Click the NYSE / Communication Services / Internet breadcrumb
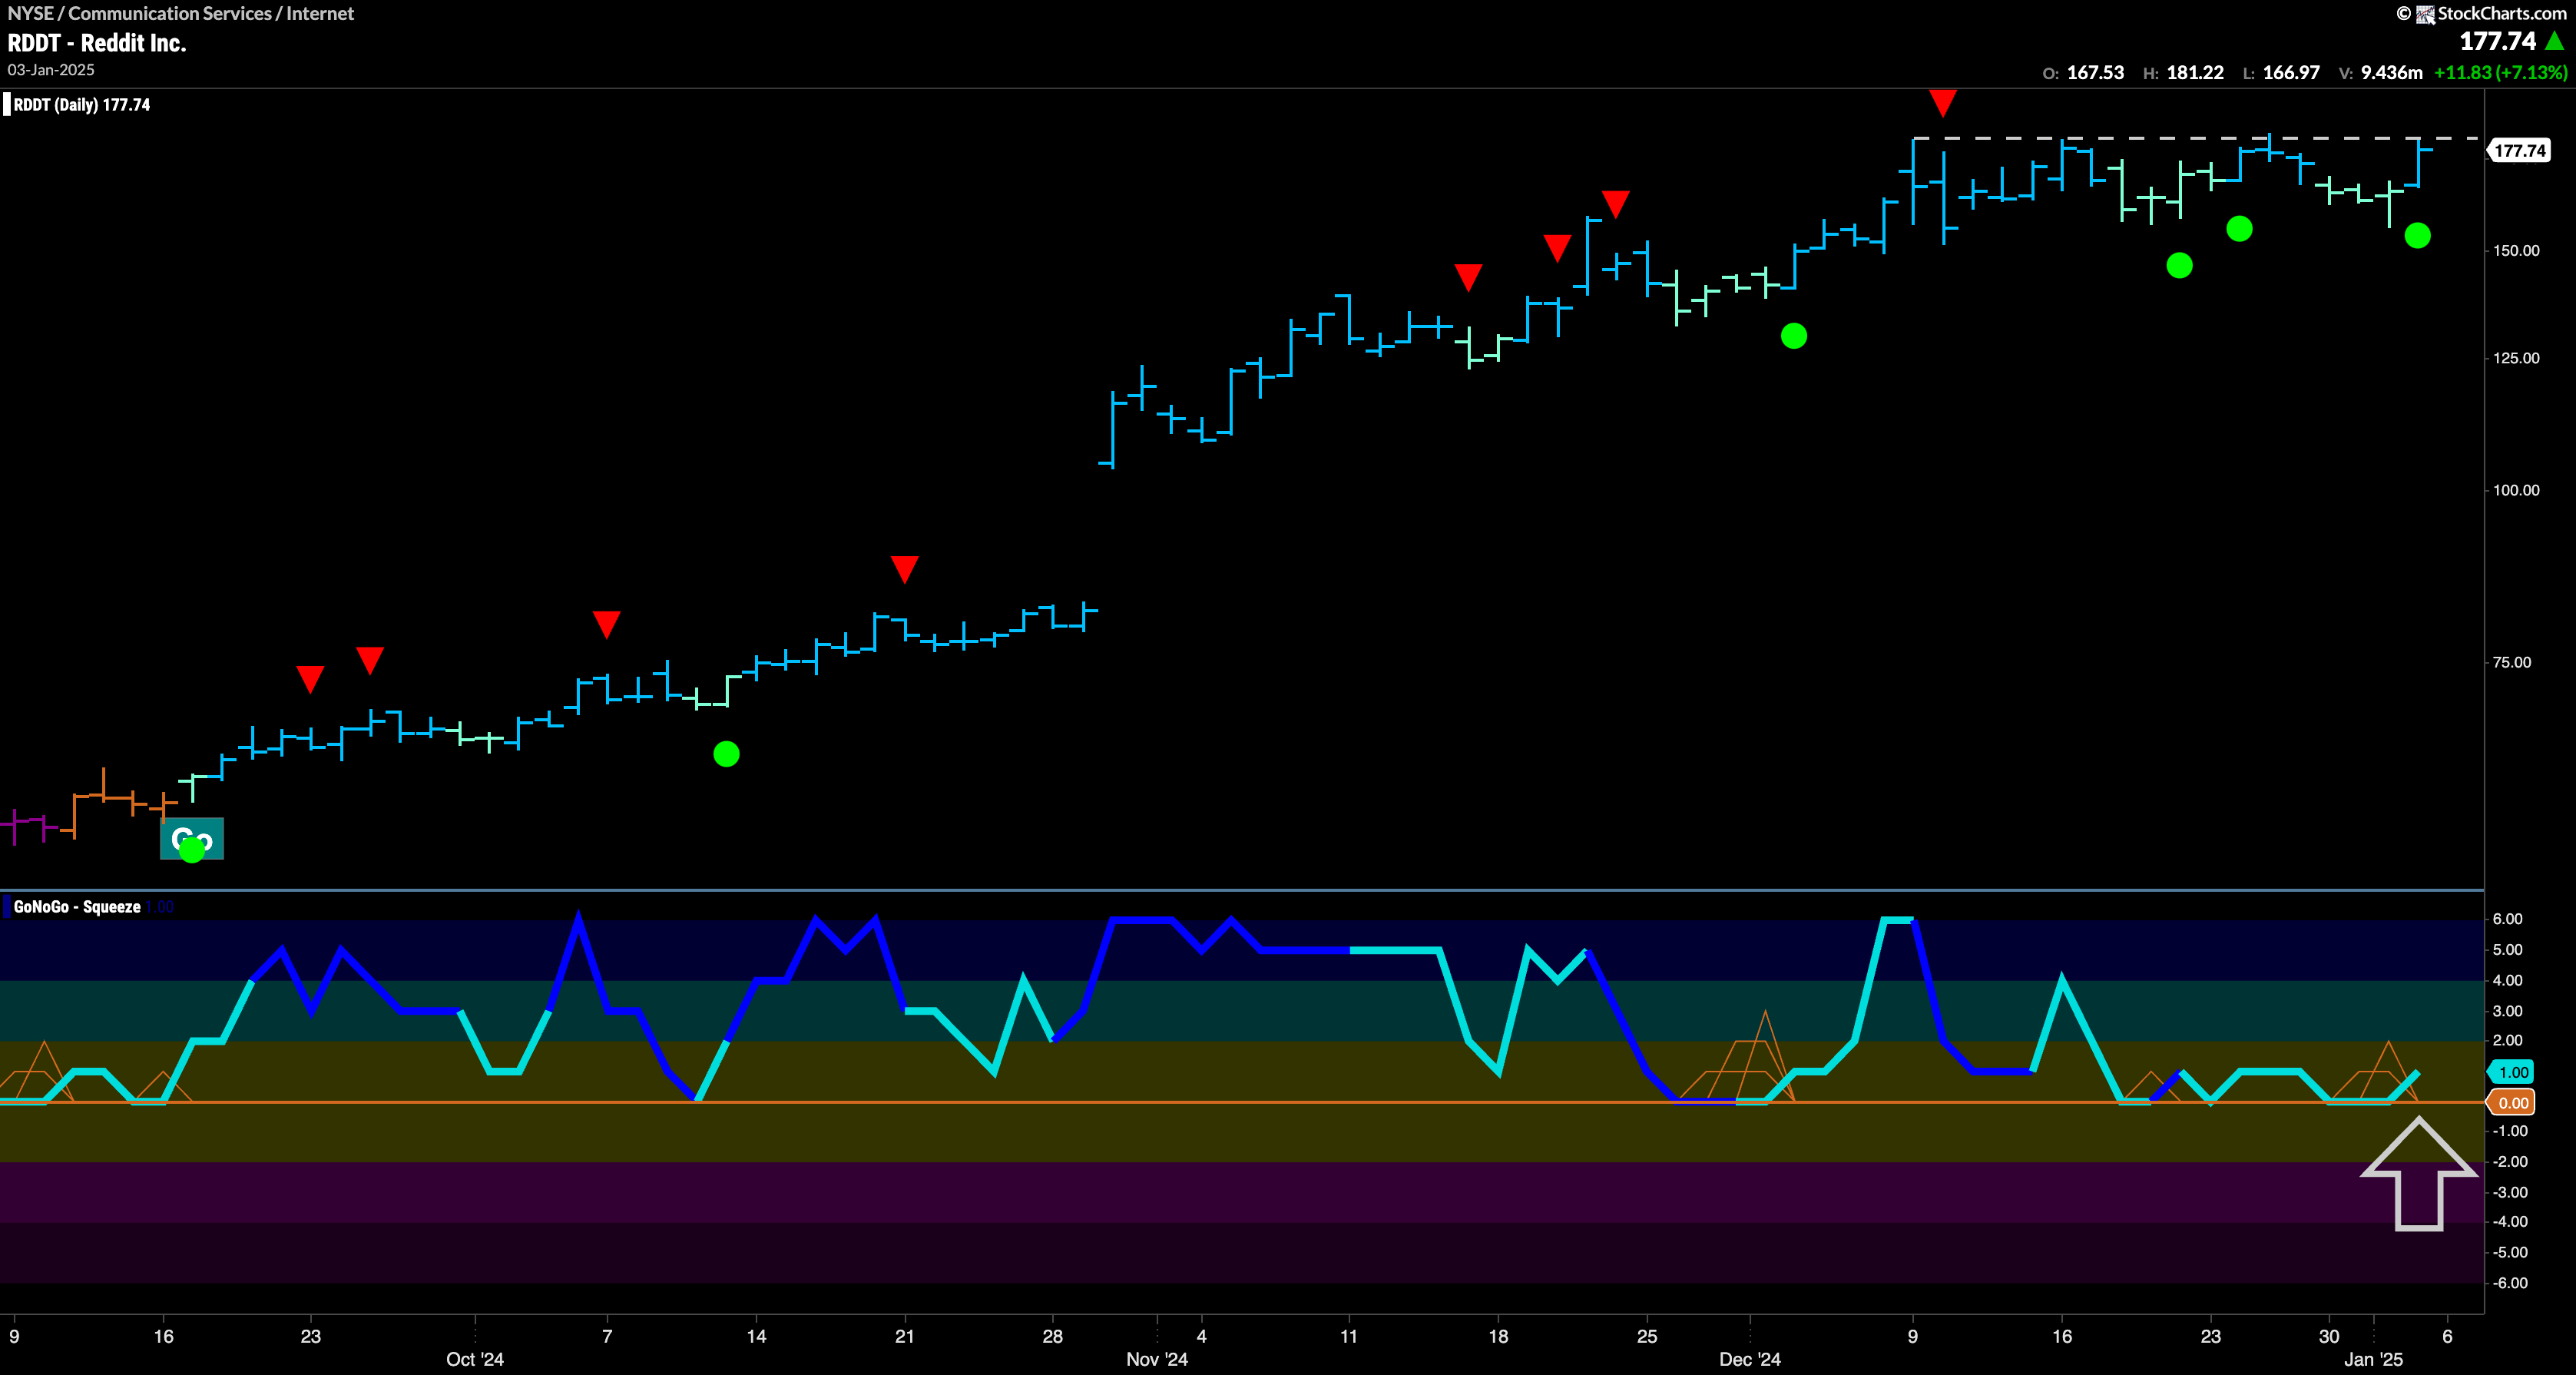The image size is (2576, 1375). click(181, 13)
